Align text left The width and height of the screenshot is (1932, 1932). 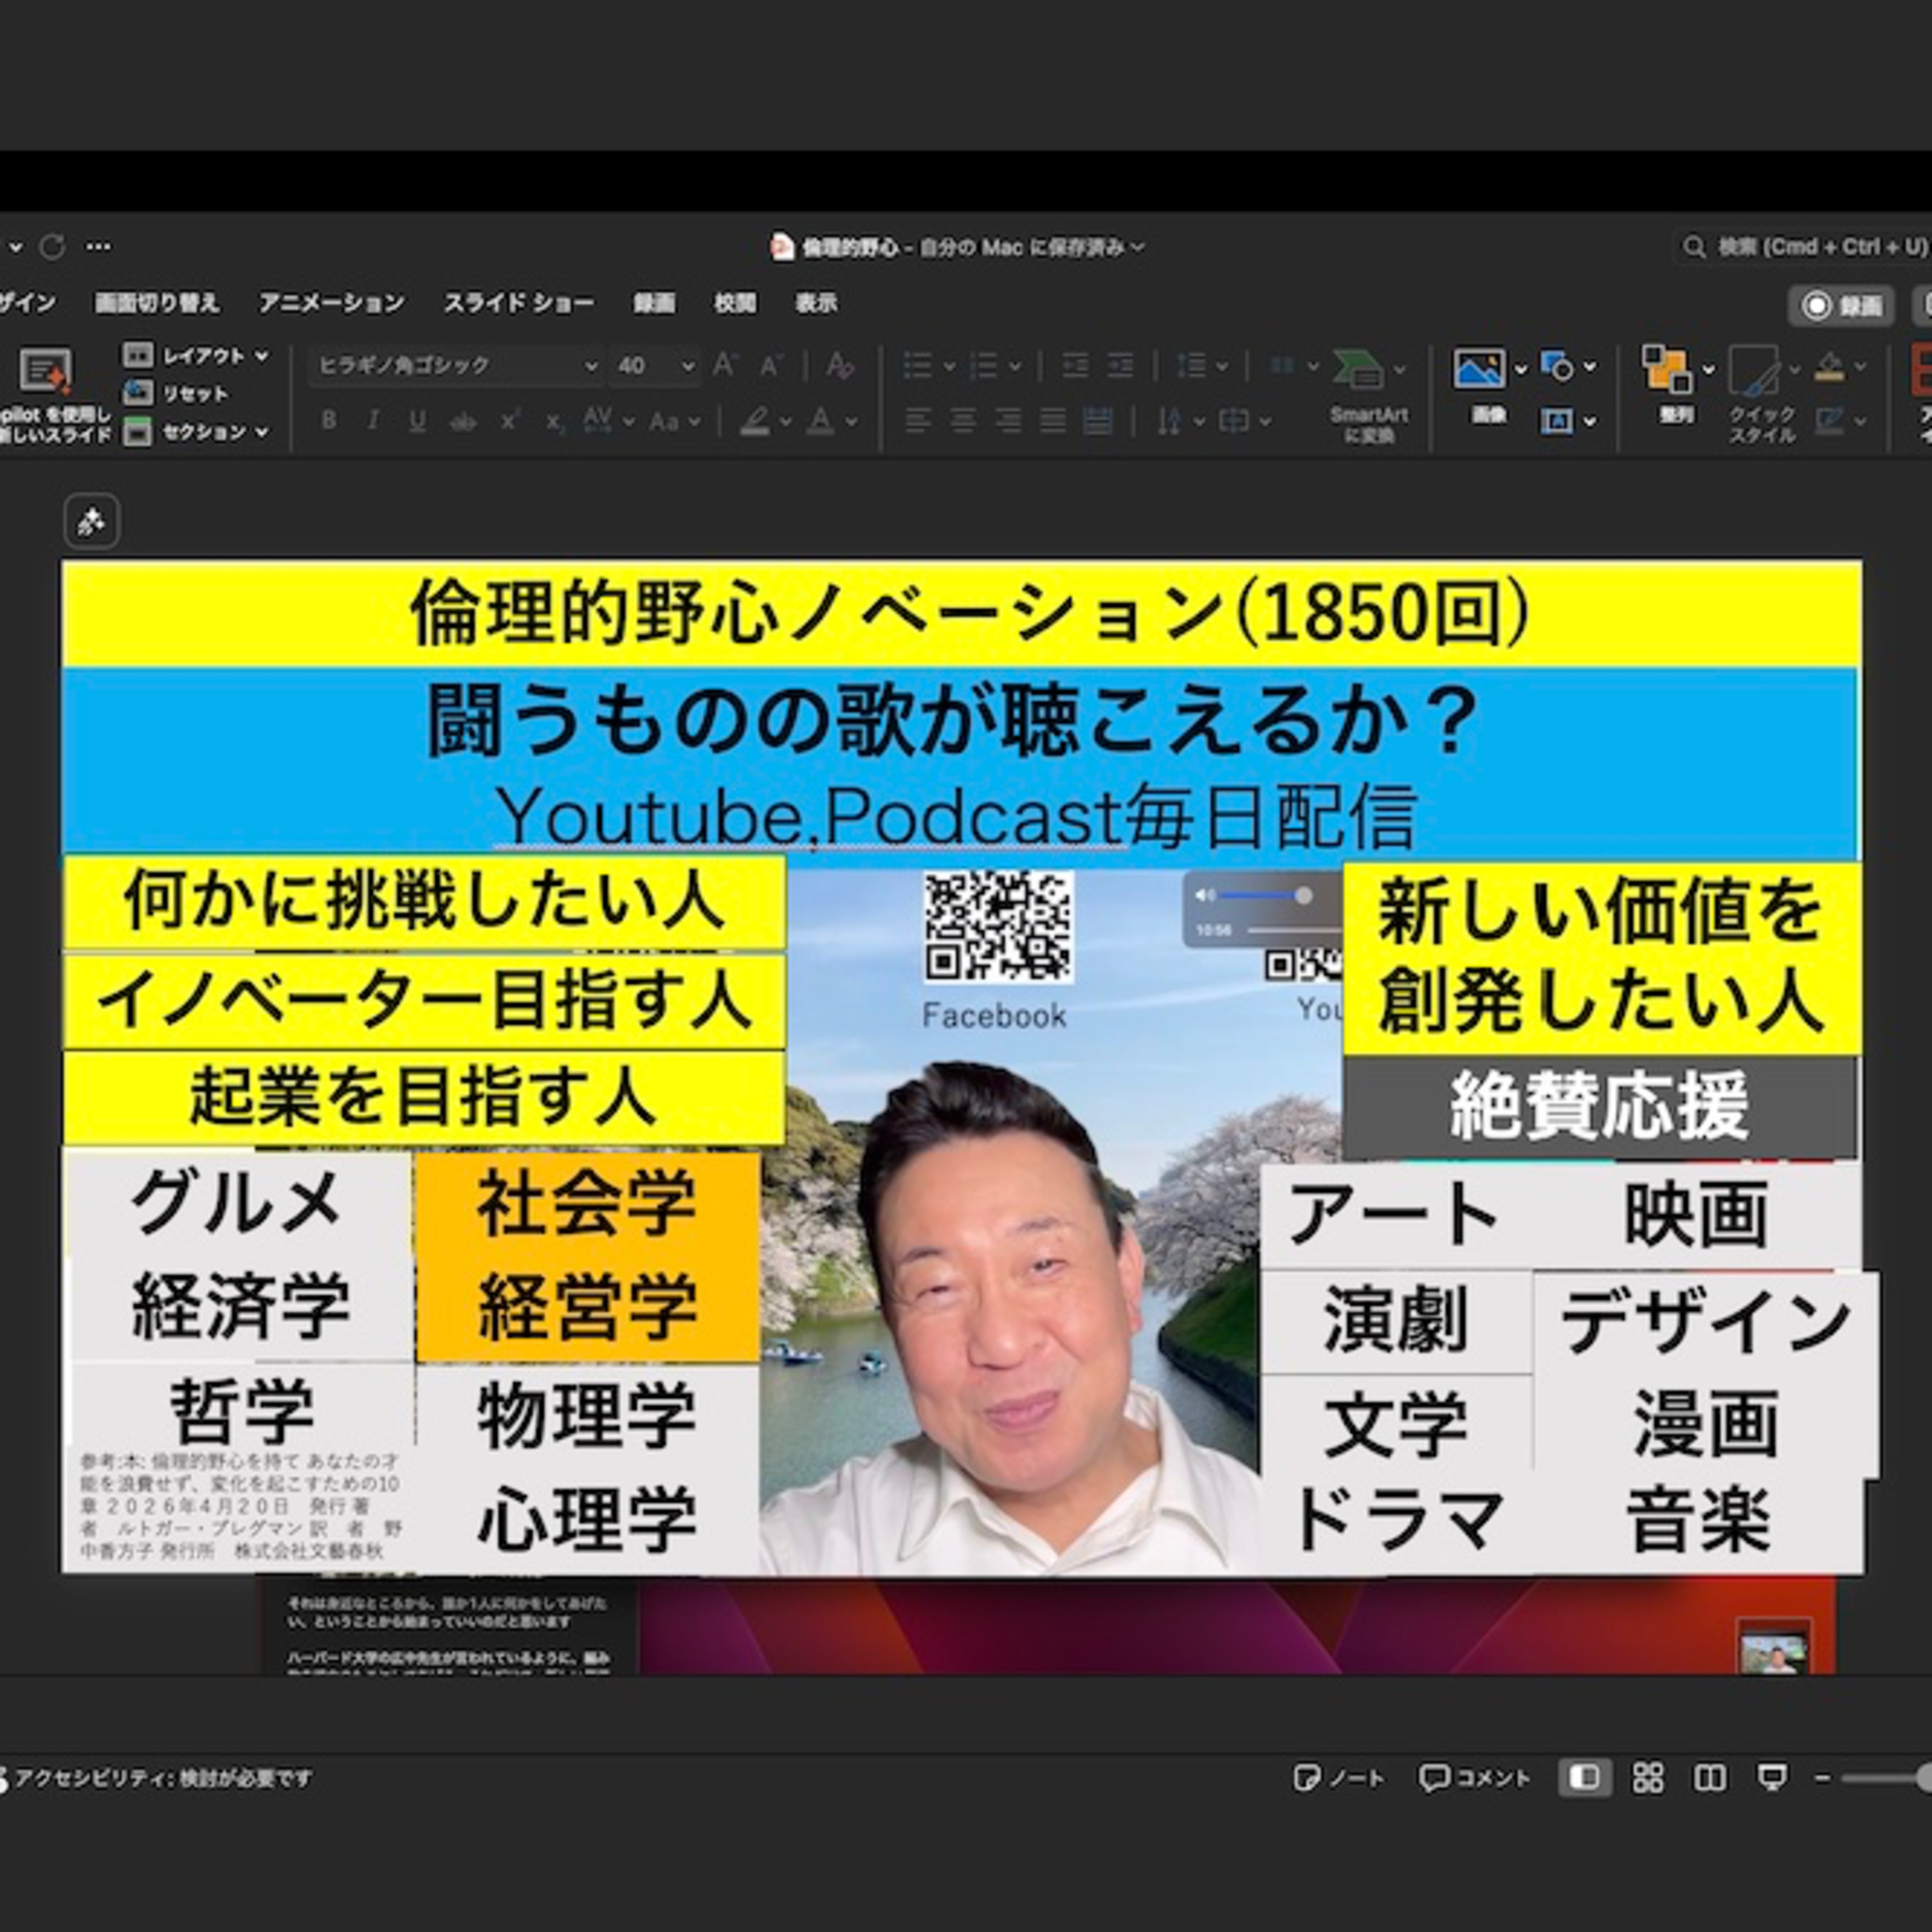click(x=917, y=421)
